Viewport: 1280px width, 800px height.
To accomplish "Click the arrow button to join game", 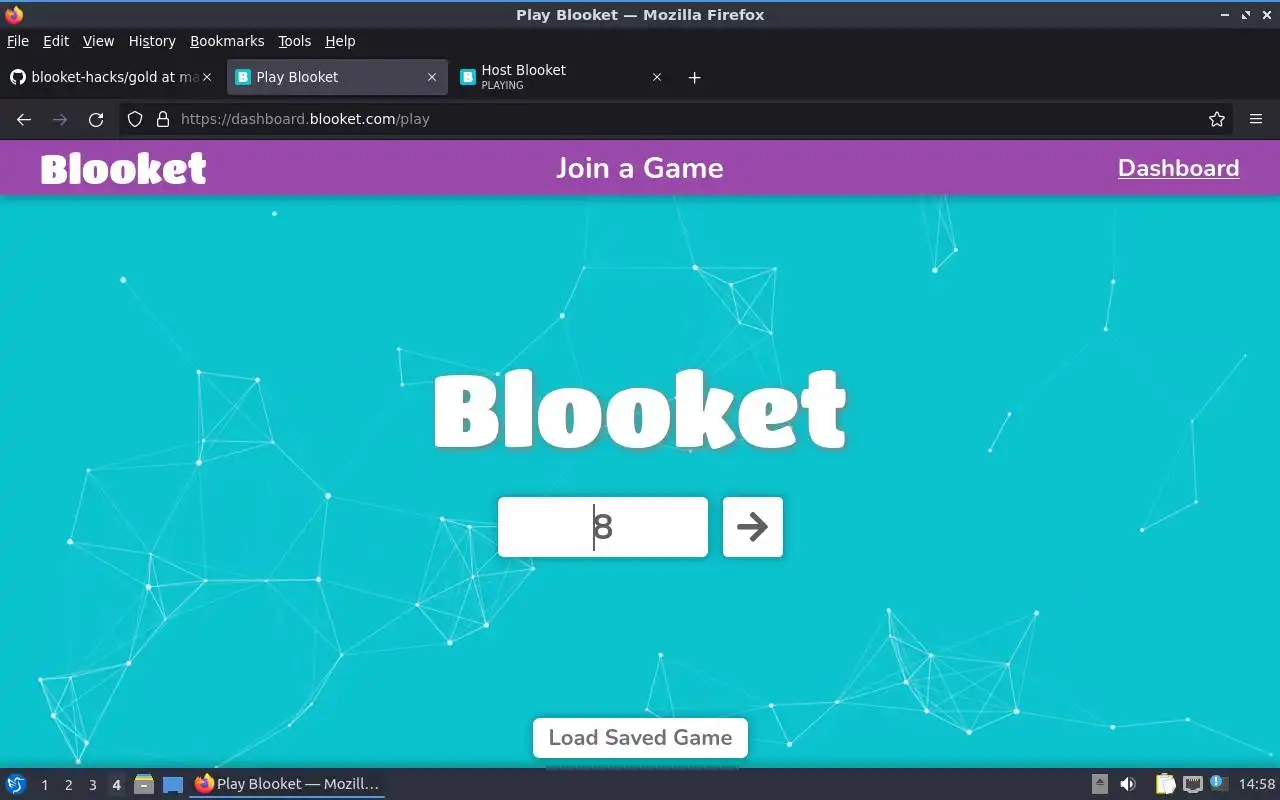I will pos(752,527).
